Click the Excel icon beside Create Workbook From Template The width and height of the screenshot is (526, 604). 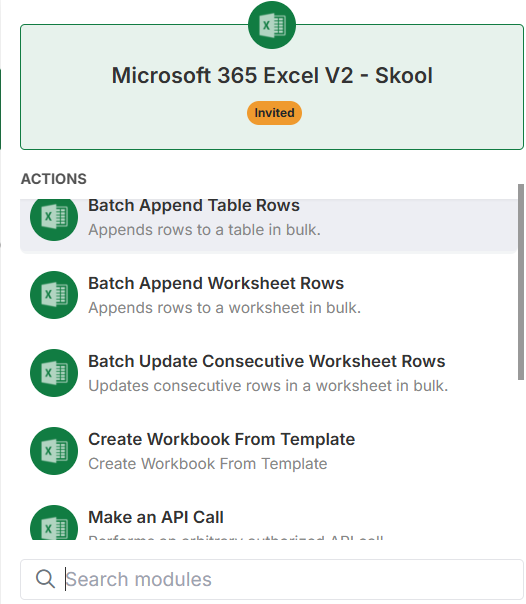pos(54,451)
